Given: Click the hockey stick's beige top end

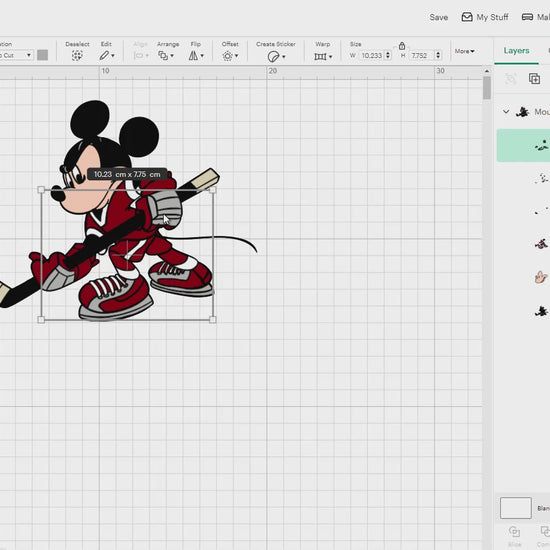Looking at the screenshot, I should (x=206, y=179).
